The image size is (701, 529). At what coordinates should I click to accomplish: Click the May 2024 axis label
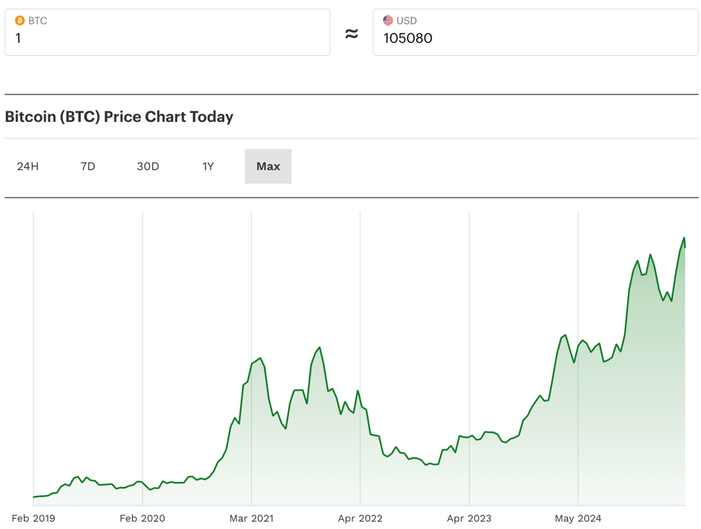pos(578,518)
